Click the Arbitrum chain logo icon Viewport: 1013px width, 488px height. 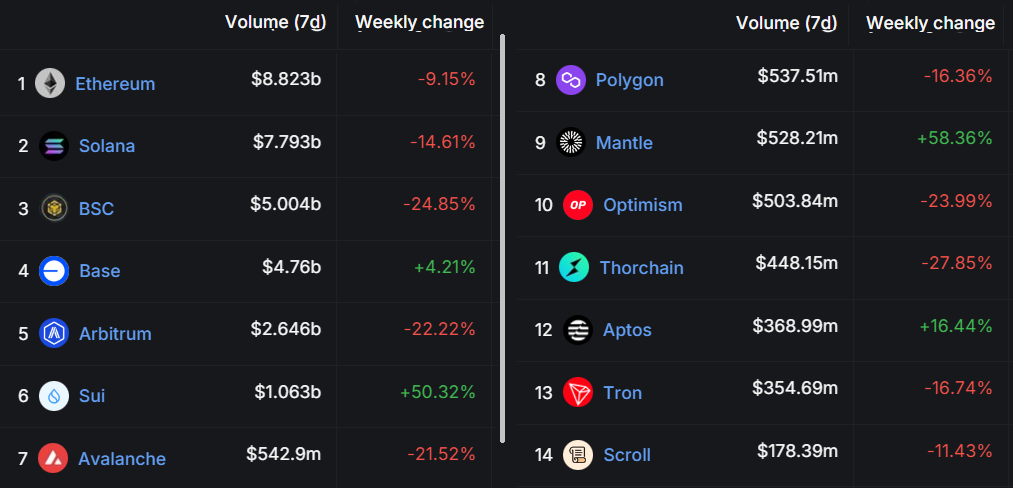[x=54, y=333]
